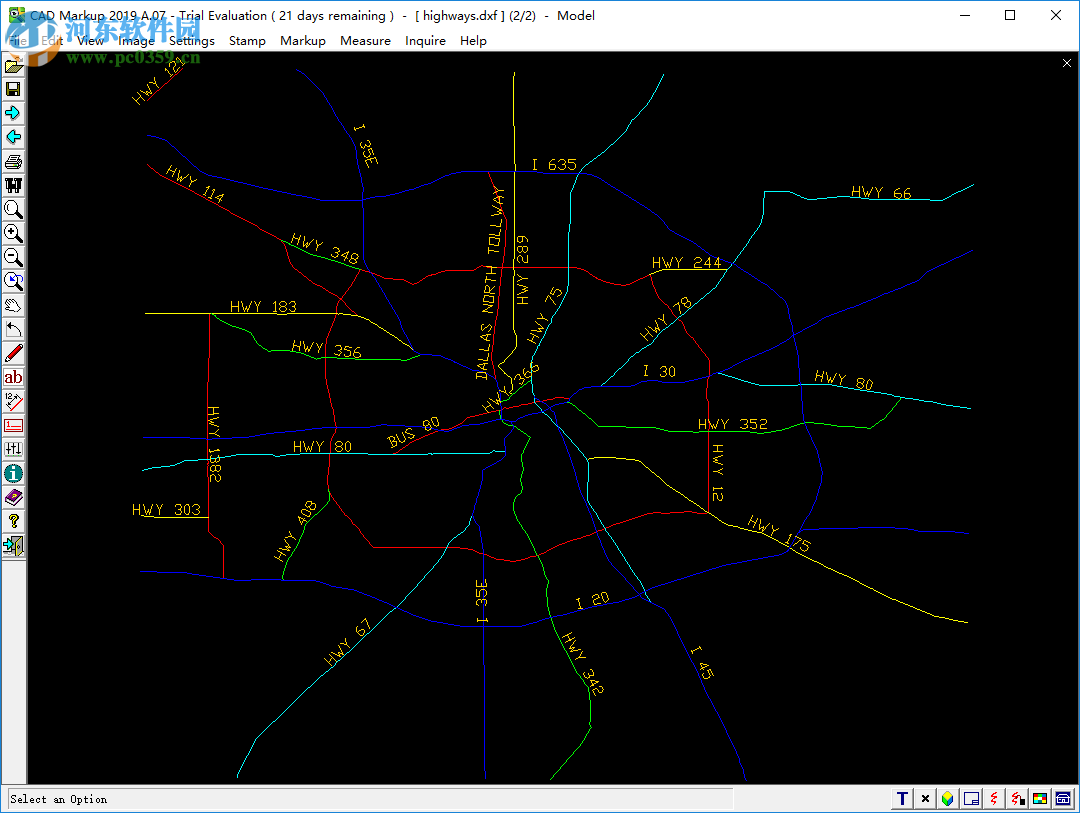The height and width of the screenshot is (813, 1080).
Task: Pick the red pencil markup tool
Action: (x=13, y=352)
